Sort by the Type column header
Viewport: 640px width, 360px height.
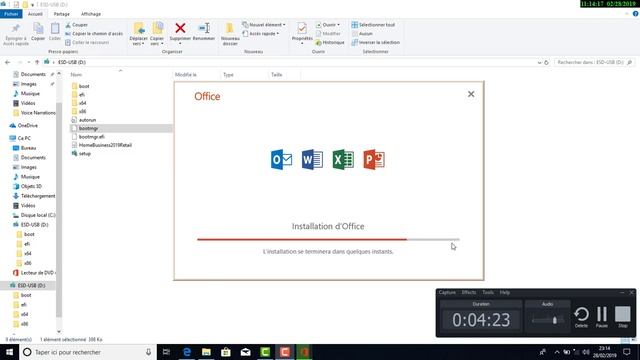(228, 75)
